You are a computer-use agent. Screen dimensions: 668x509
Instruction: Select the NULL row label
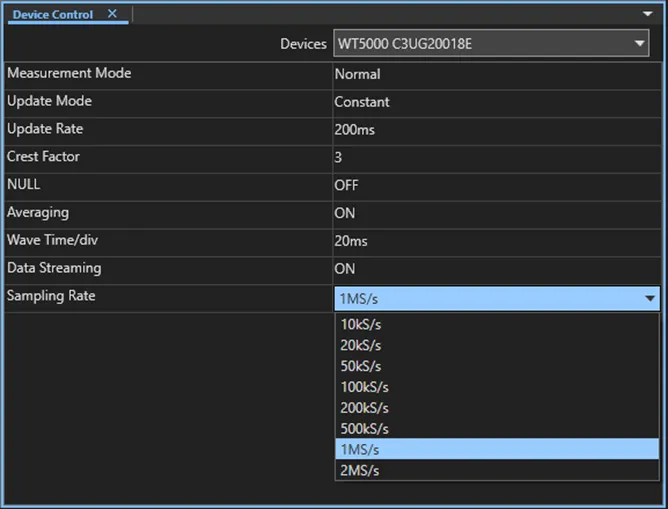click(24, 184)
